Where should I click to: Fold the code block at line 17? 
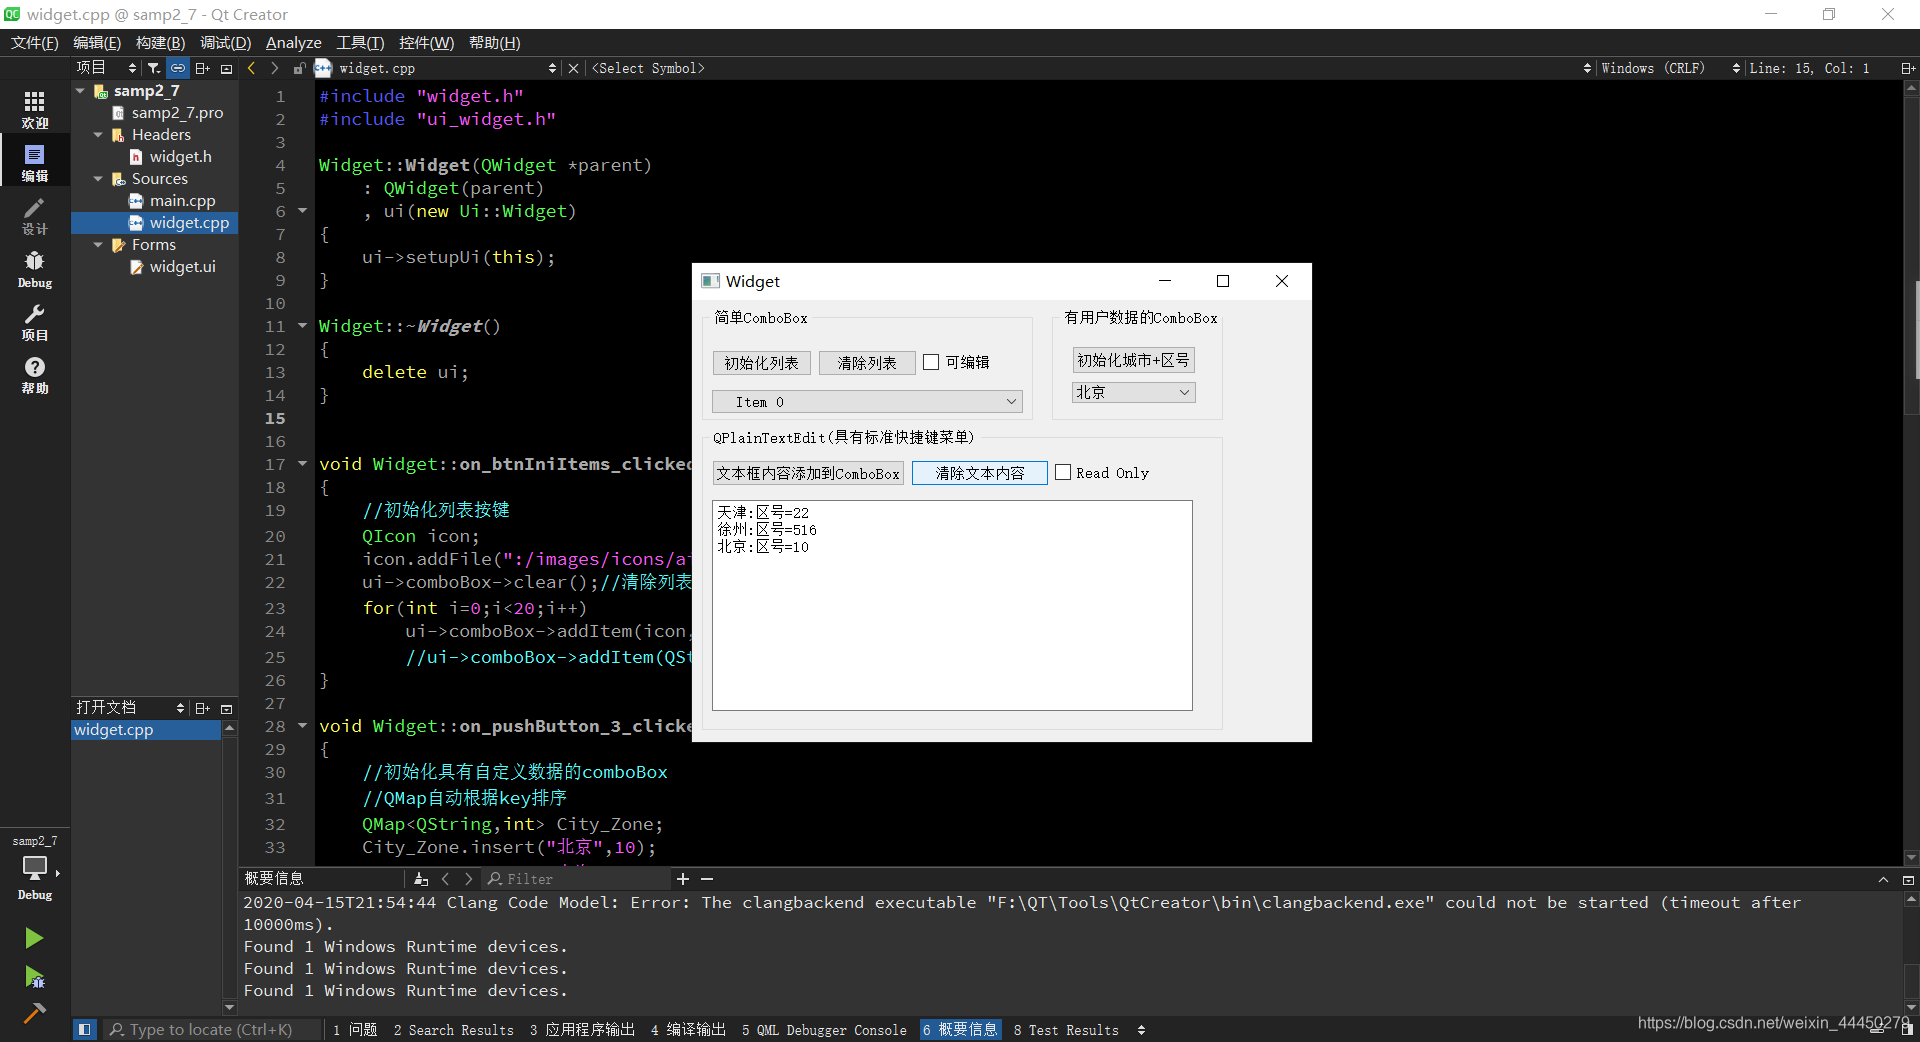click(x=302, y=463)
